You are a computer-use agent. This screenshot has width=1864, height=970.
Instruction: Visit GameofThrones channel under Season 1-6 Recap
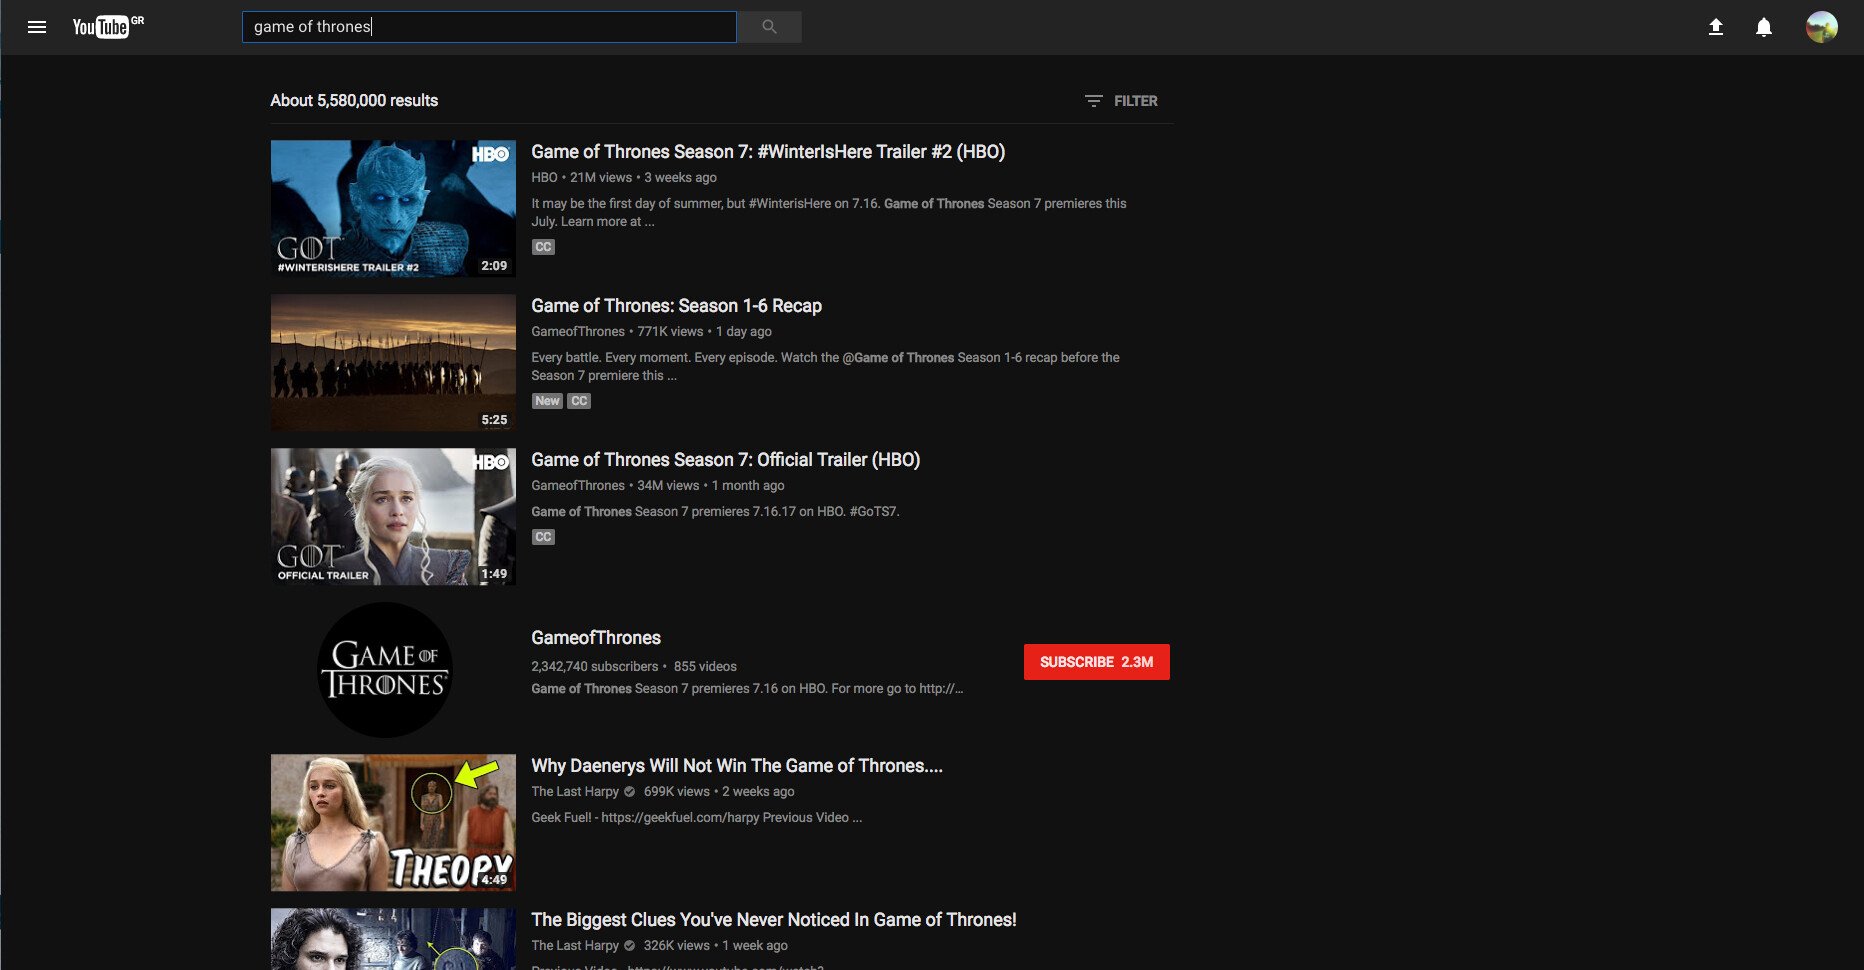[578, 332]
